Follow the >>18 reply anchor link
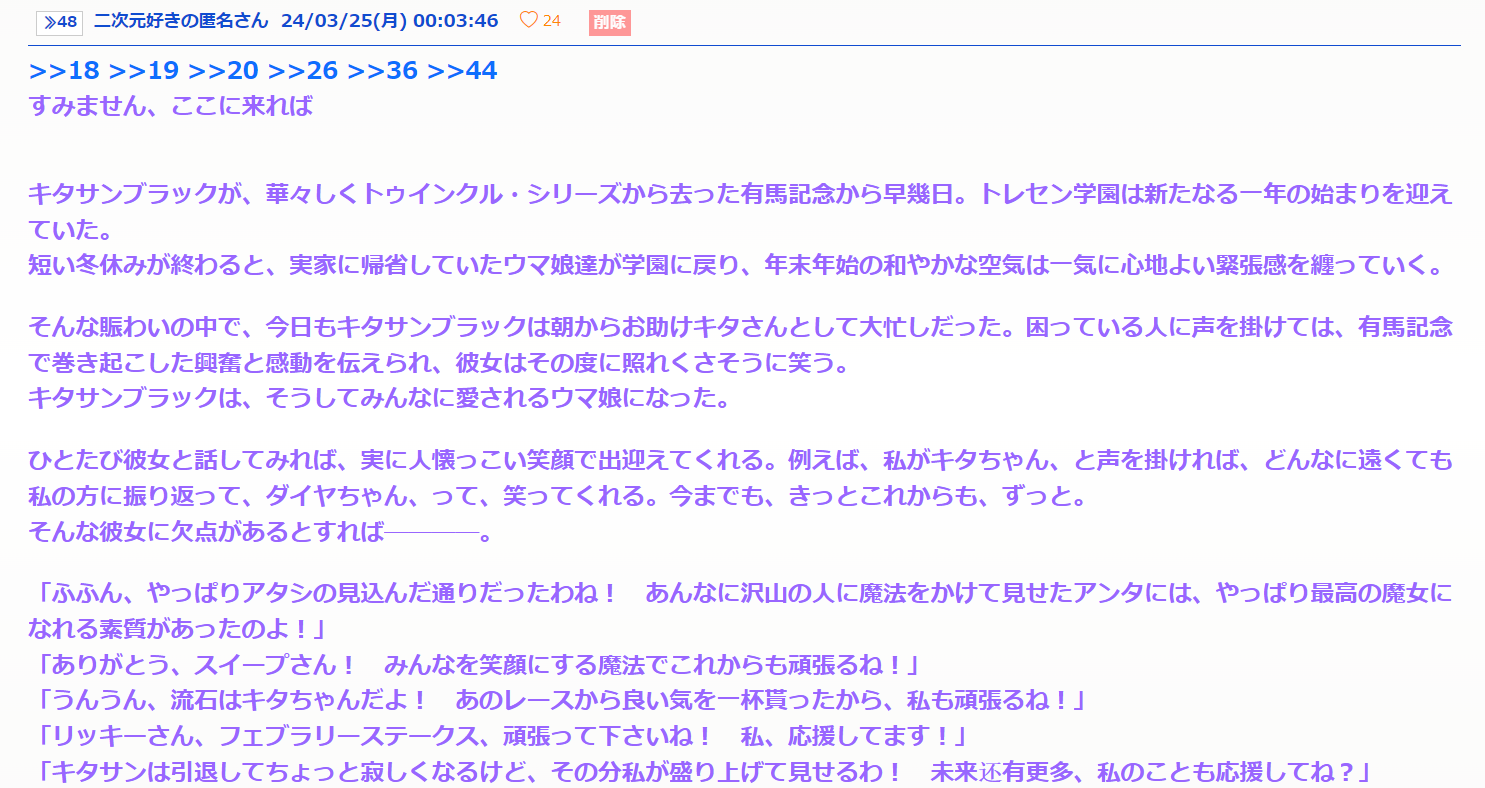The height and width of the screenshot is (788, 1485). (64, 70)
